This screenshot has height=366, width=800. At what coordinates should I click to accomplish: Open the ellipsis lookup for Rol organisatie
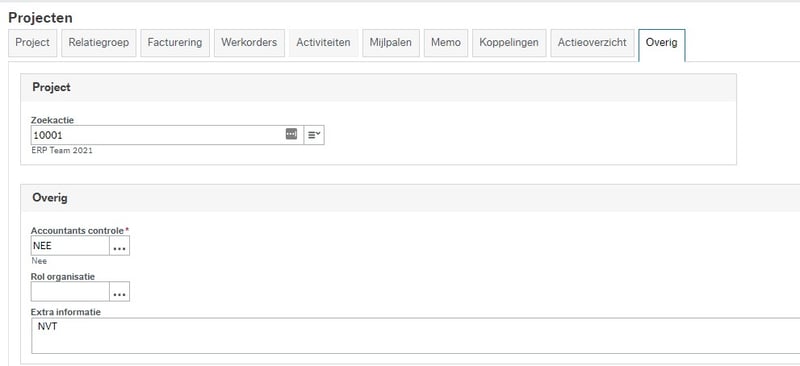(x=119, y=291)
